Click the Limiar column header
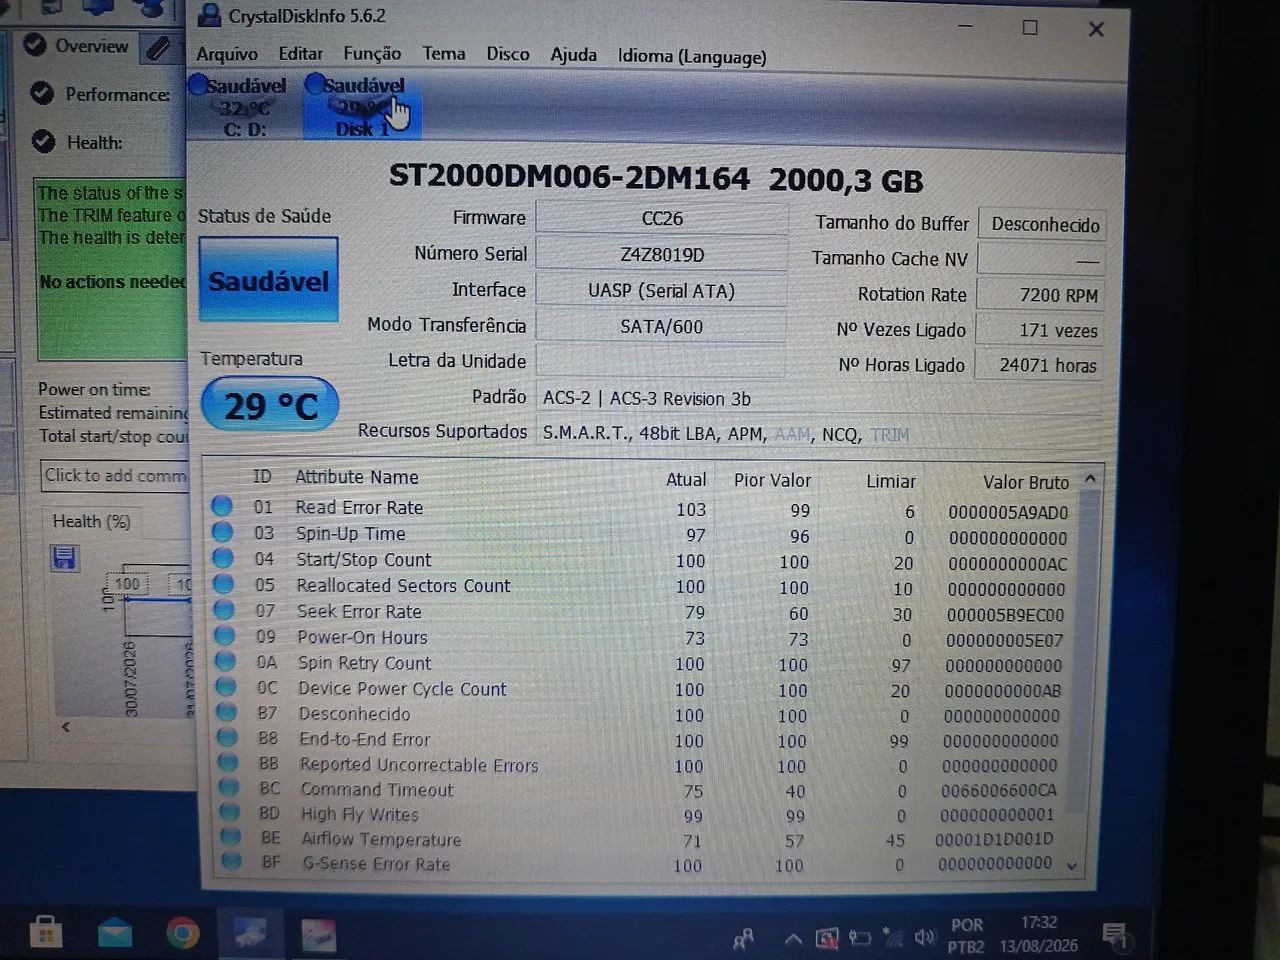 pos(890,481)
